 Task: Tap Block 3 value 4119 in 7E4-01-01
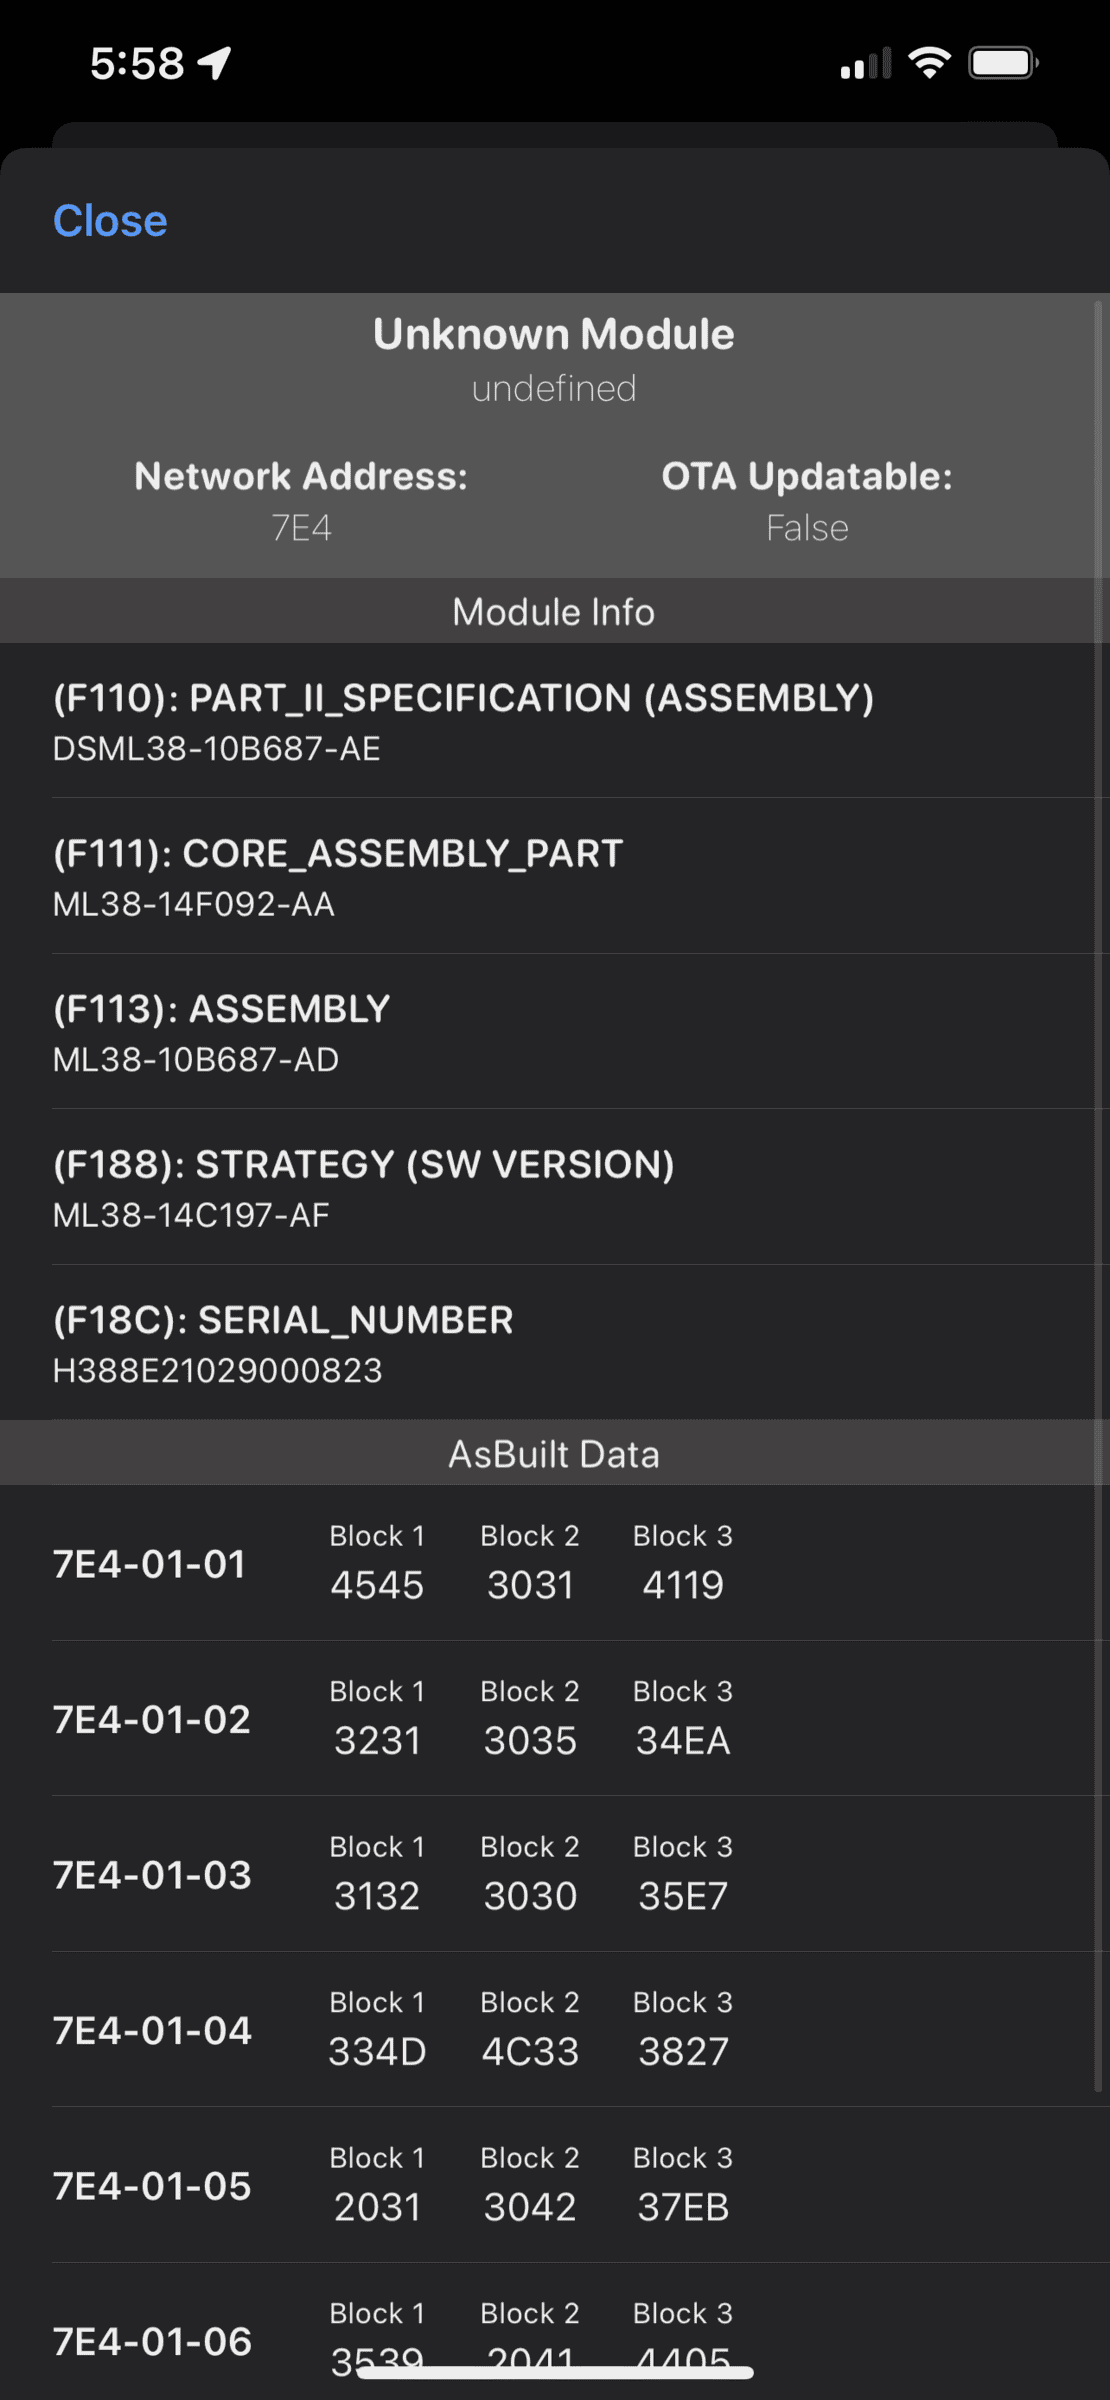pyautogui.click(x=683, y=1585)
